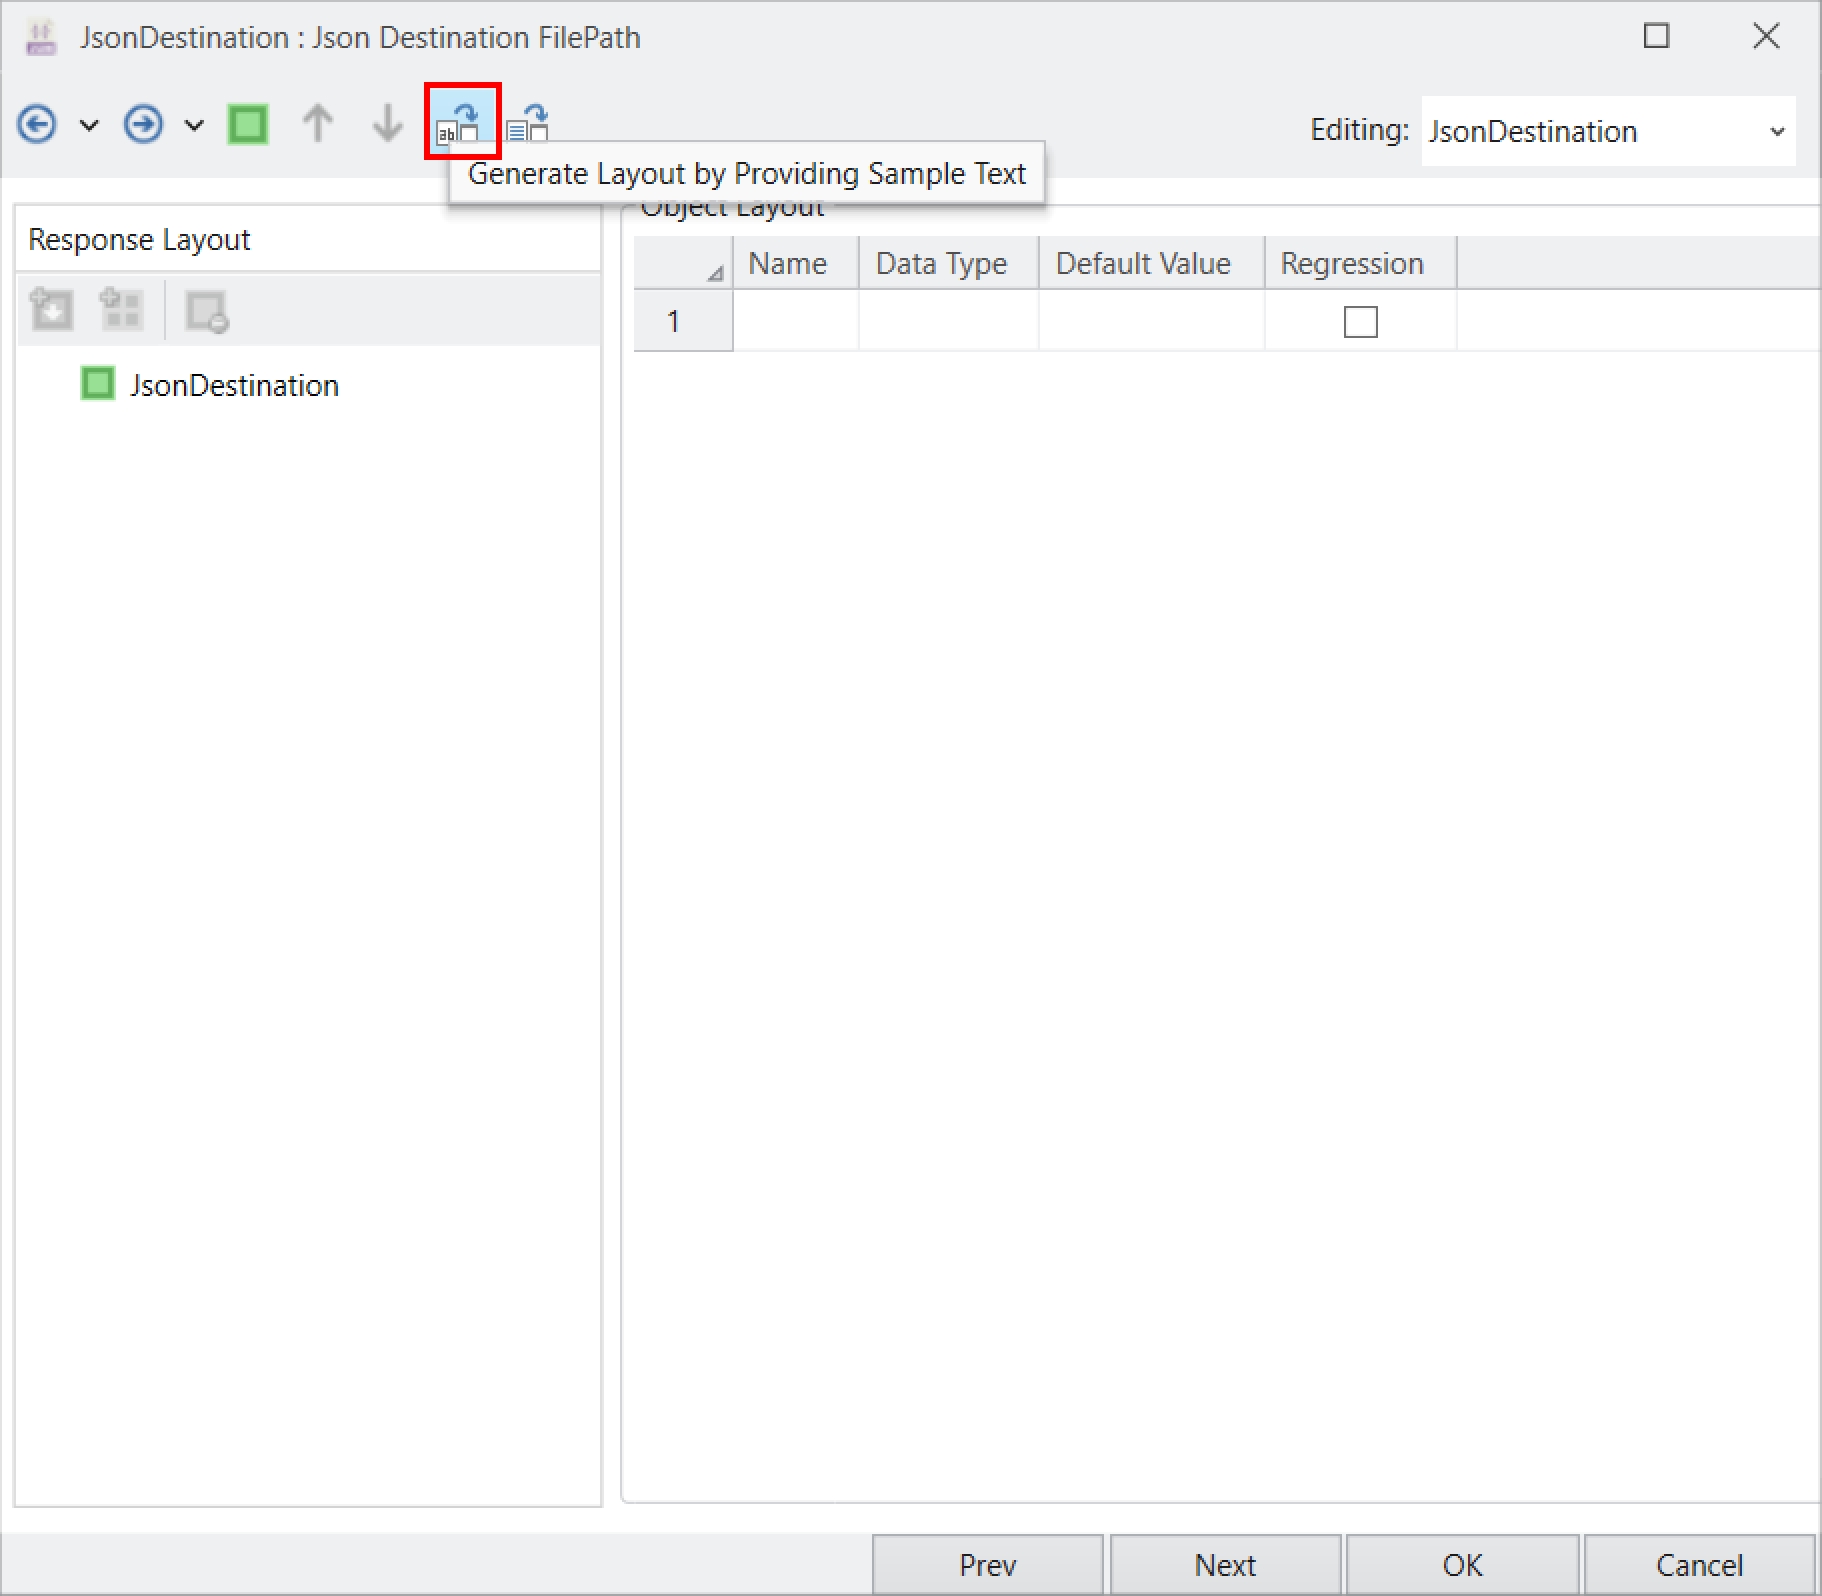Select JsonDestination node in the tree

(x=234, y=385)
